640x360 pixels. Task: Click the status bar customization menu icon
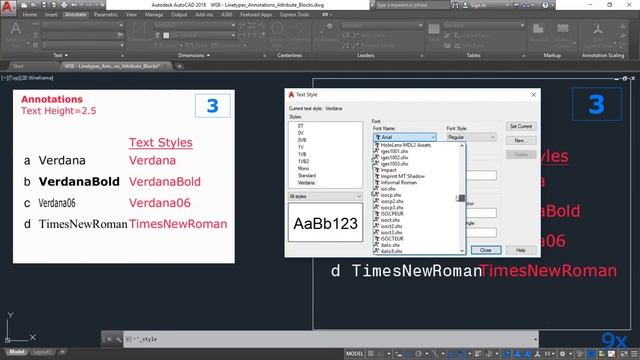(634, 353)
